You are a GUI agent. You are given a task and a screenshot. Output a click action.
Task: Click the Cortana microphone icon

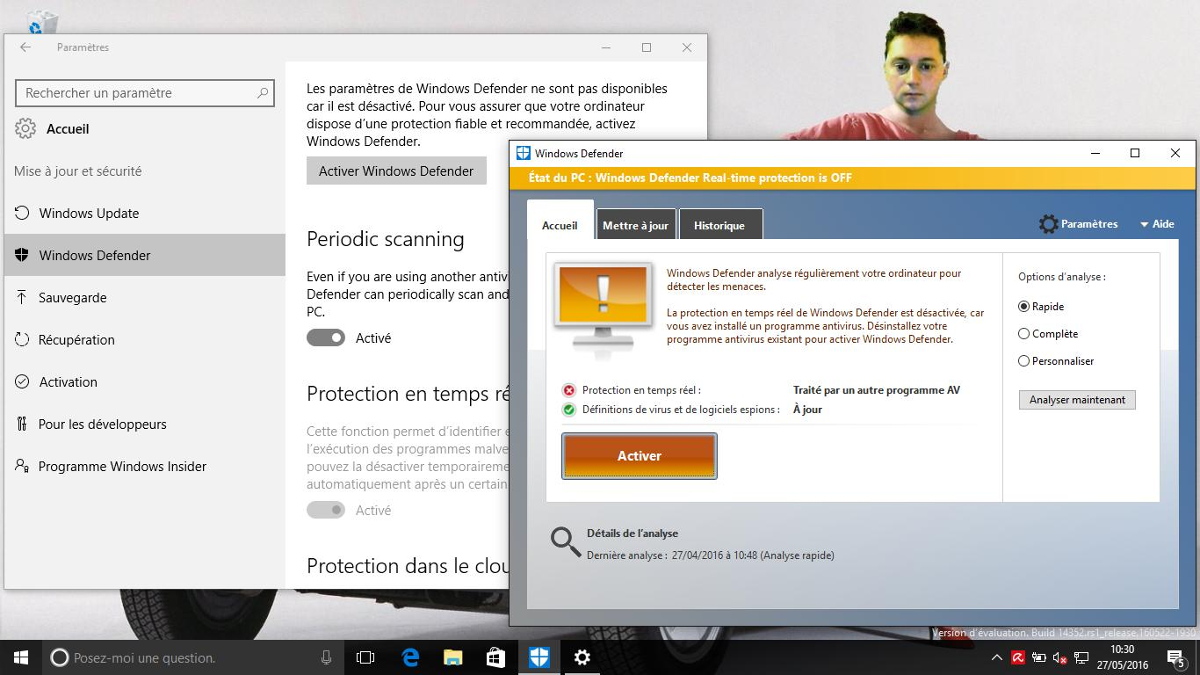(x=326, y=657)
